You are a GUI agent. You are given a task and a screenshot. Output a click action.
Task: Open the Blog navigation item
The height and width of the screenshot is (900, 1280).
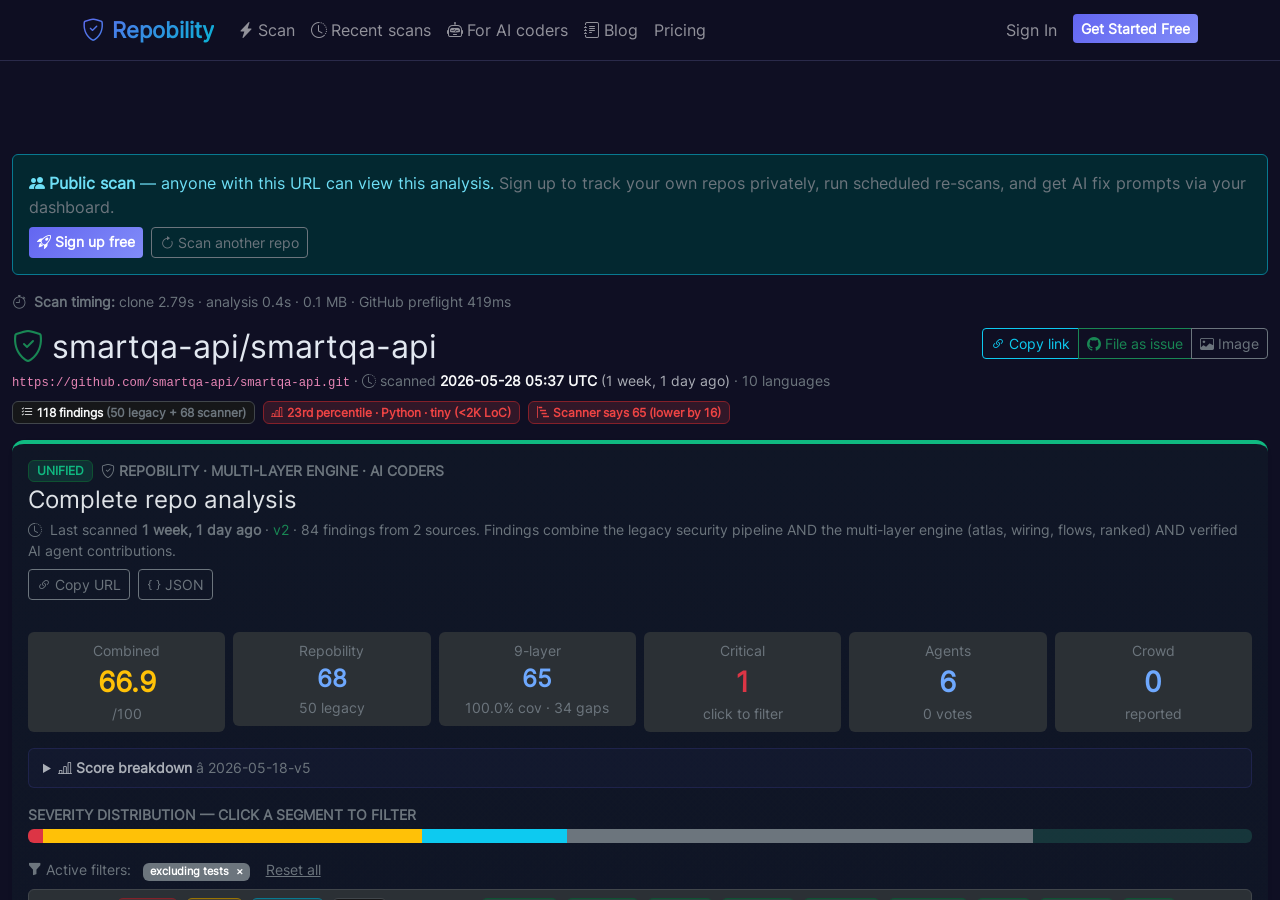click(611, 30)
